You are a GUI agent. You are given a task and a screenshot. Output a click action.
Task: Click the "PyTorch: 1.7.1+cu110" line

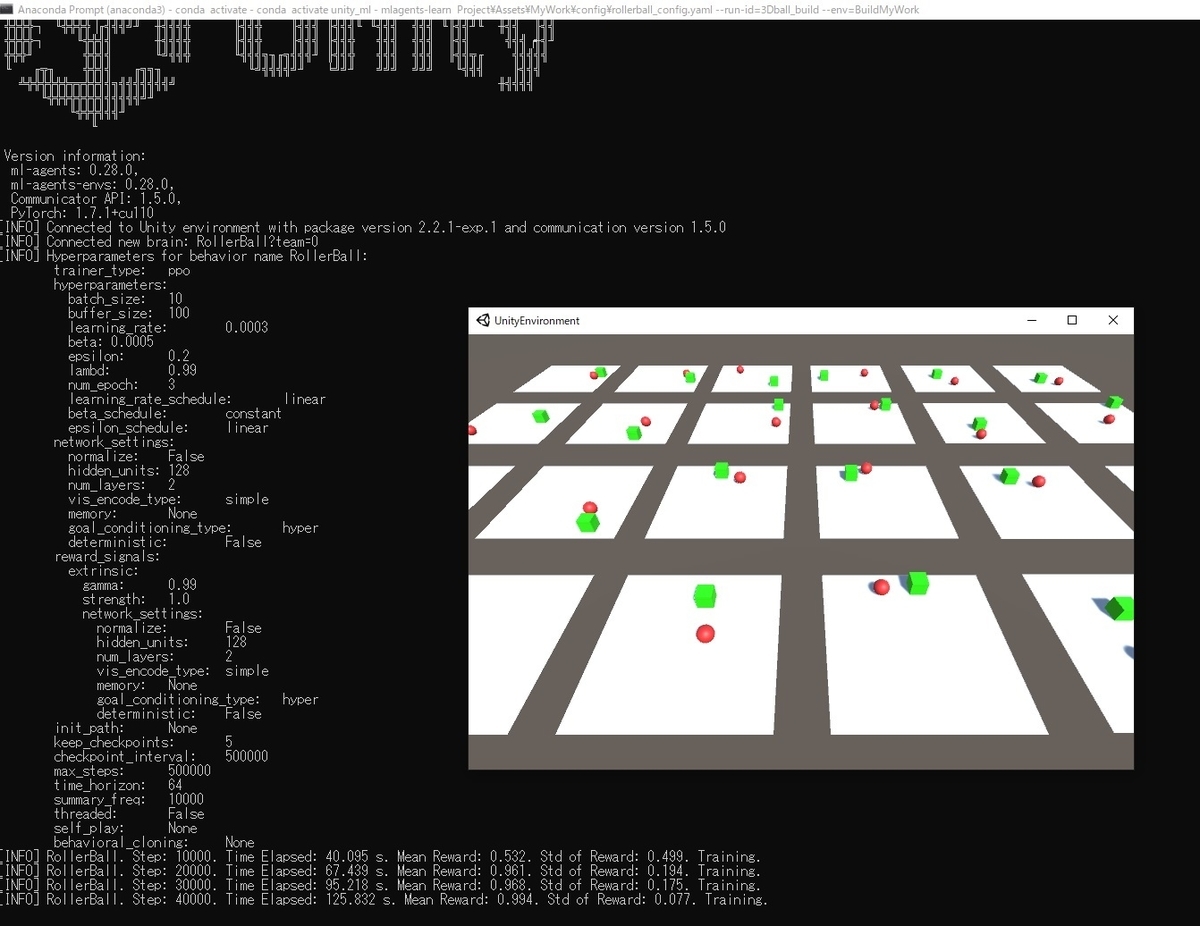tap(82, 213)
